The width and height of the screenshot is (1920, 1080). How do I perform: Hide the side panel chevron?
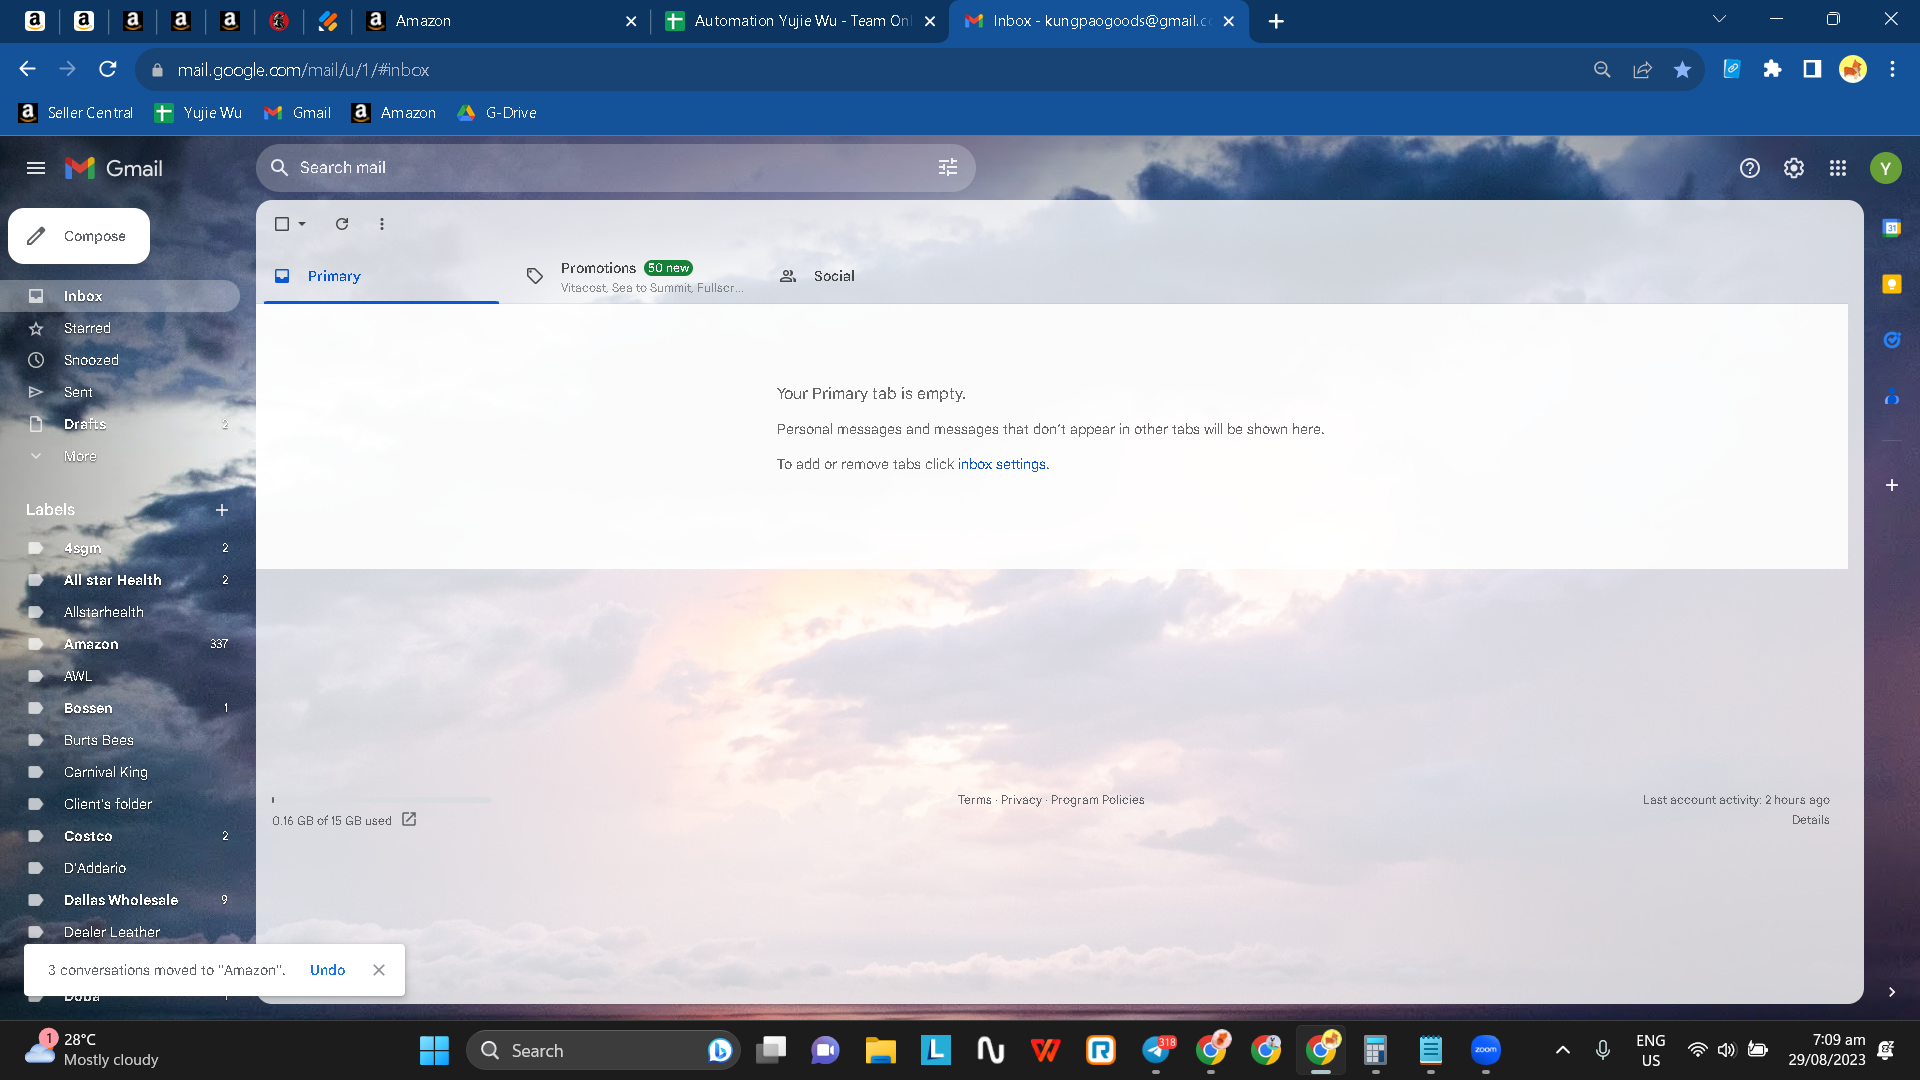pos(1892,992)
